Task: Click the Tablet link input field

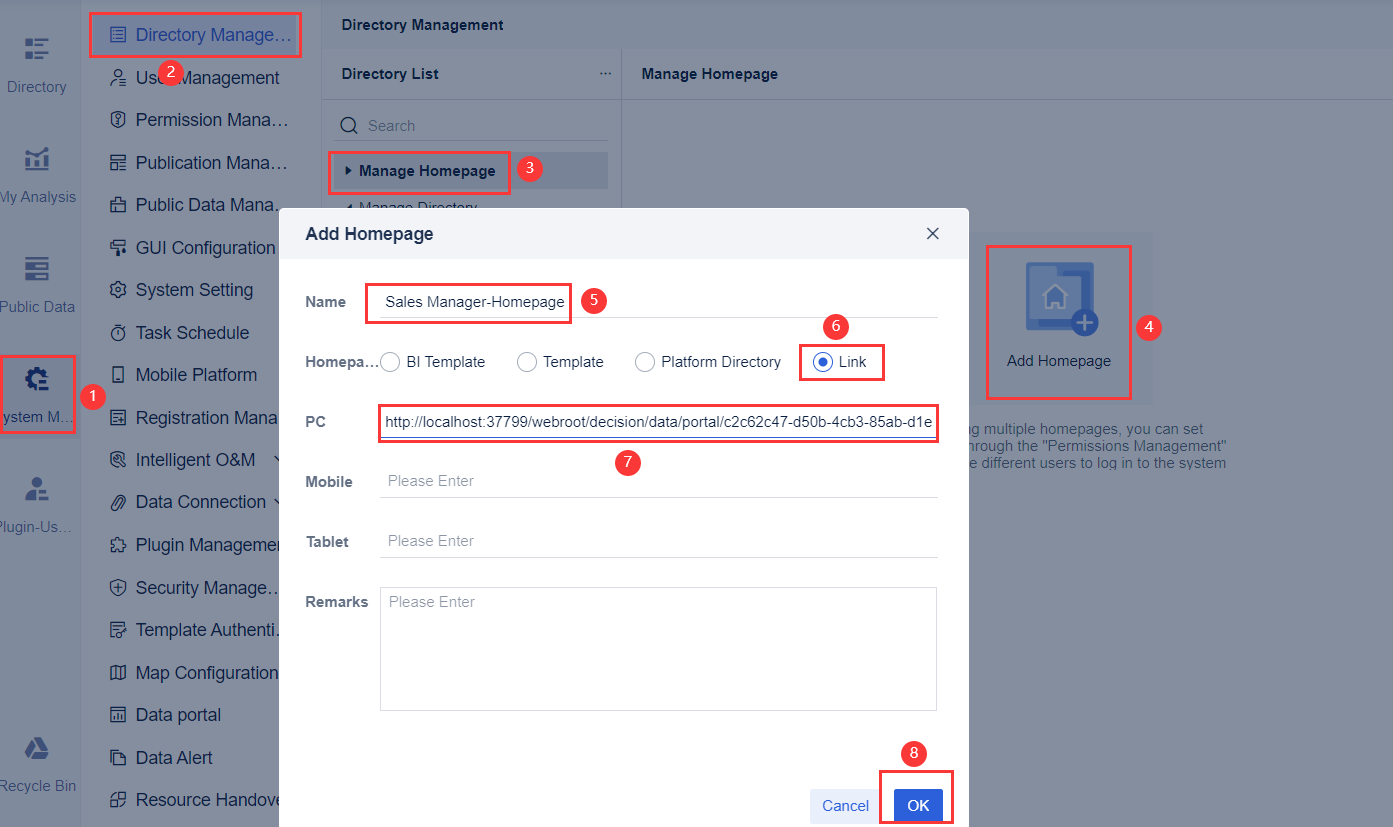Action: 659,541
